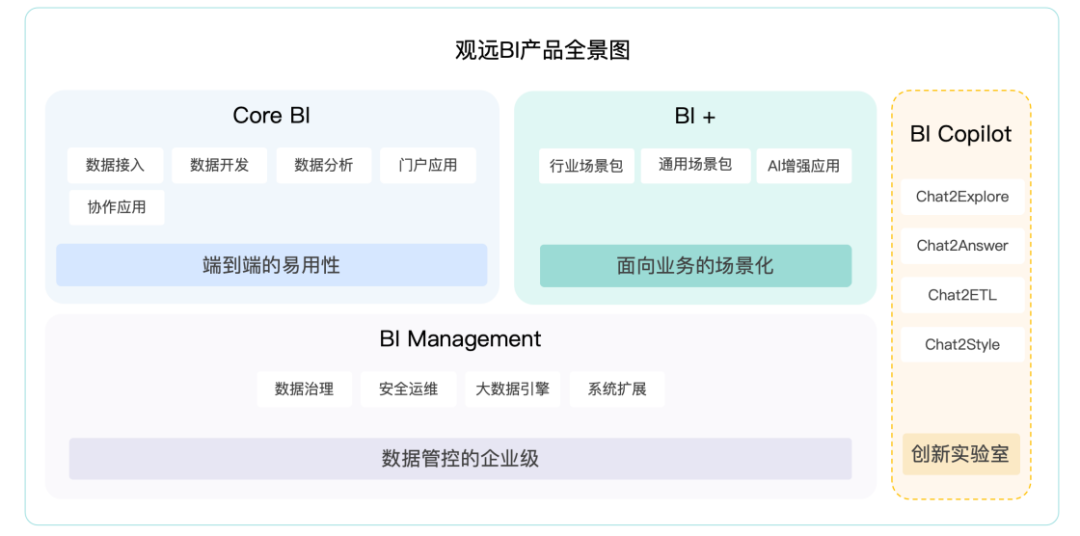Select the 通用场景包 box
Image resolution: width=1080 pixels, height=536 pixels.
(x=695, y=165)
